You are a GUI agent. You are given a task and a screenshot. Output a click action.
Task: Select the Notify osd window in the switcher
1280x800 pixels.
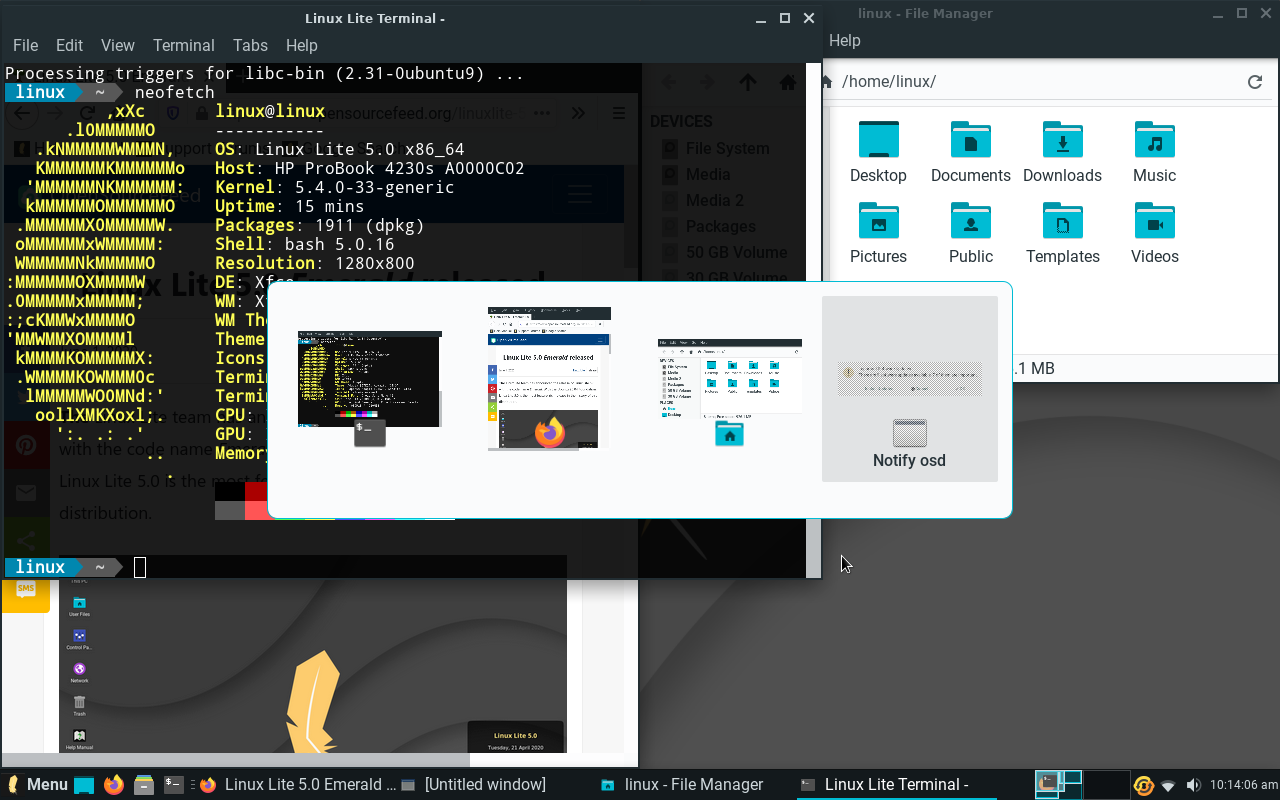(909, 387)
